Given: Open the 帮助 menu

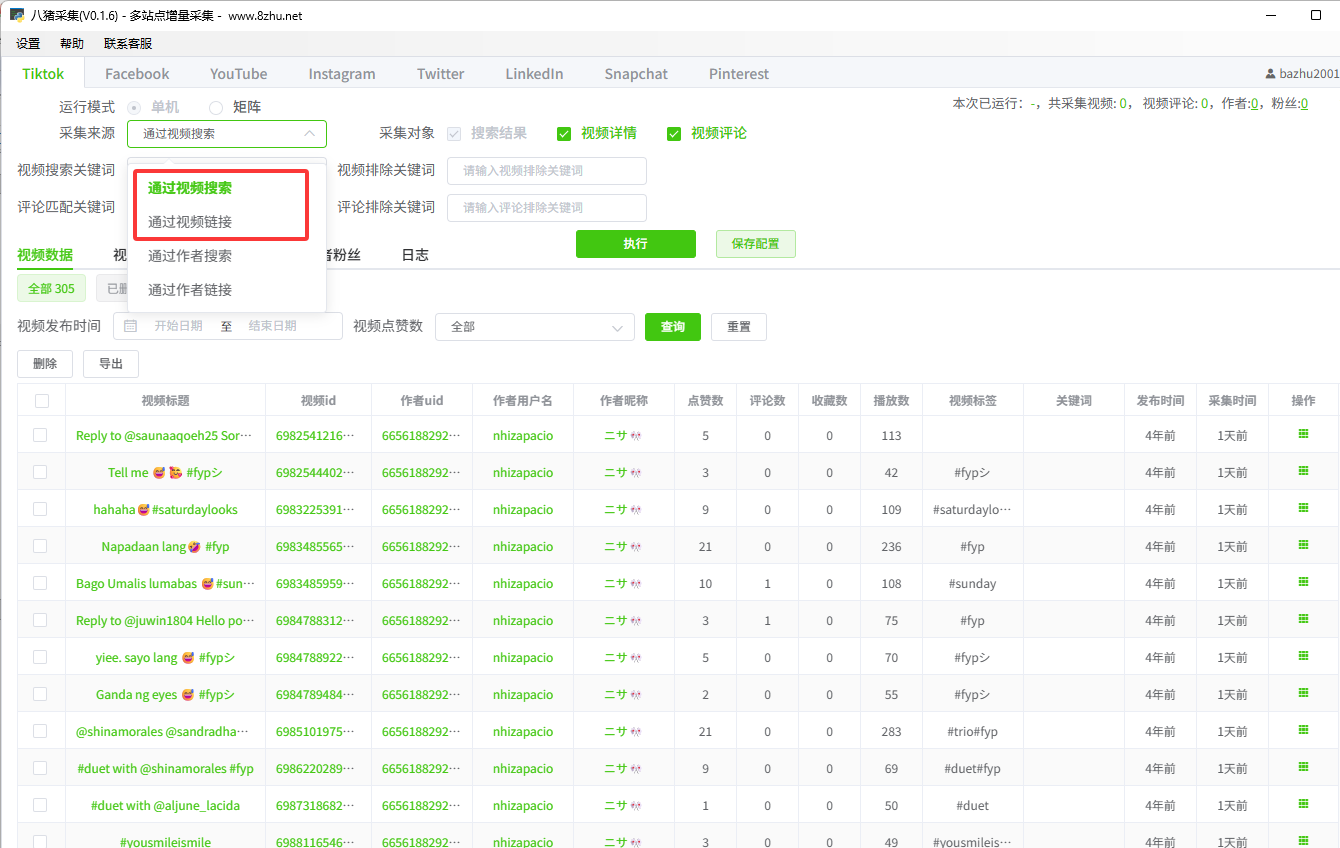Looking at the screenshot, I should [72, 44].
